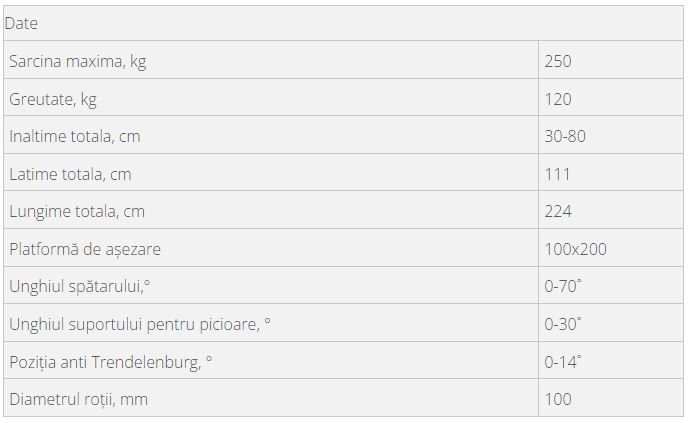Click the Date table header

pos(21,23)
